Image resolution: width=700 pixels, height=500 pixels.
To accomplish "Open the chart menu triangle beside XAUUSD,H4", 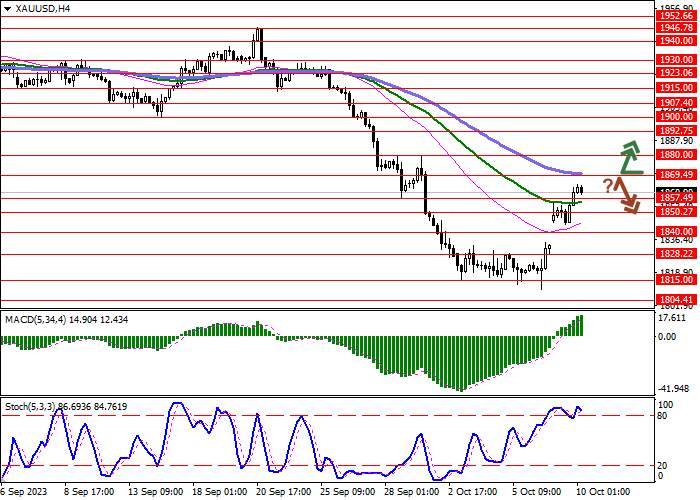I will pos(7,8).
